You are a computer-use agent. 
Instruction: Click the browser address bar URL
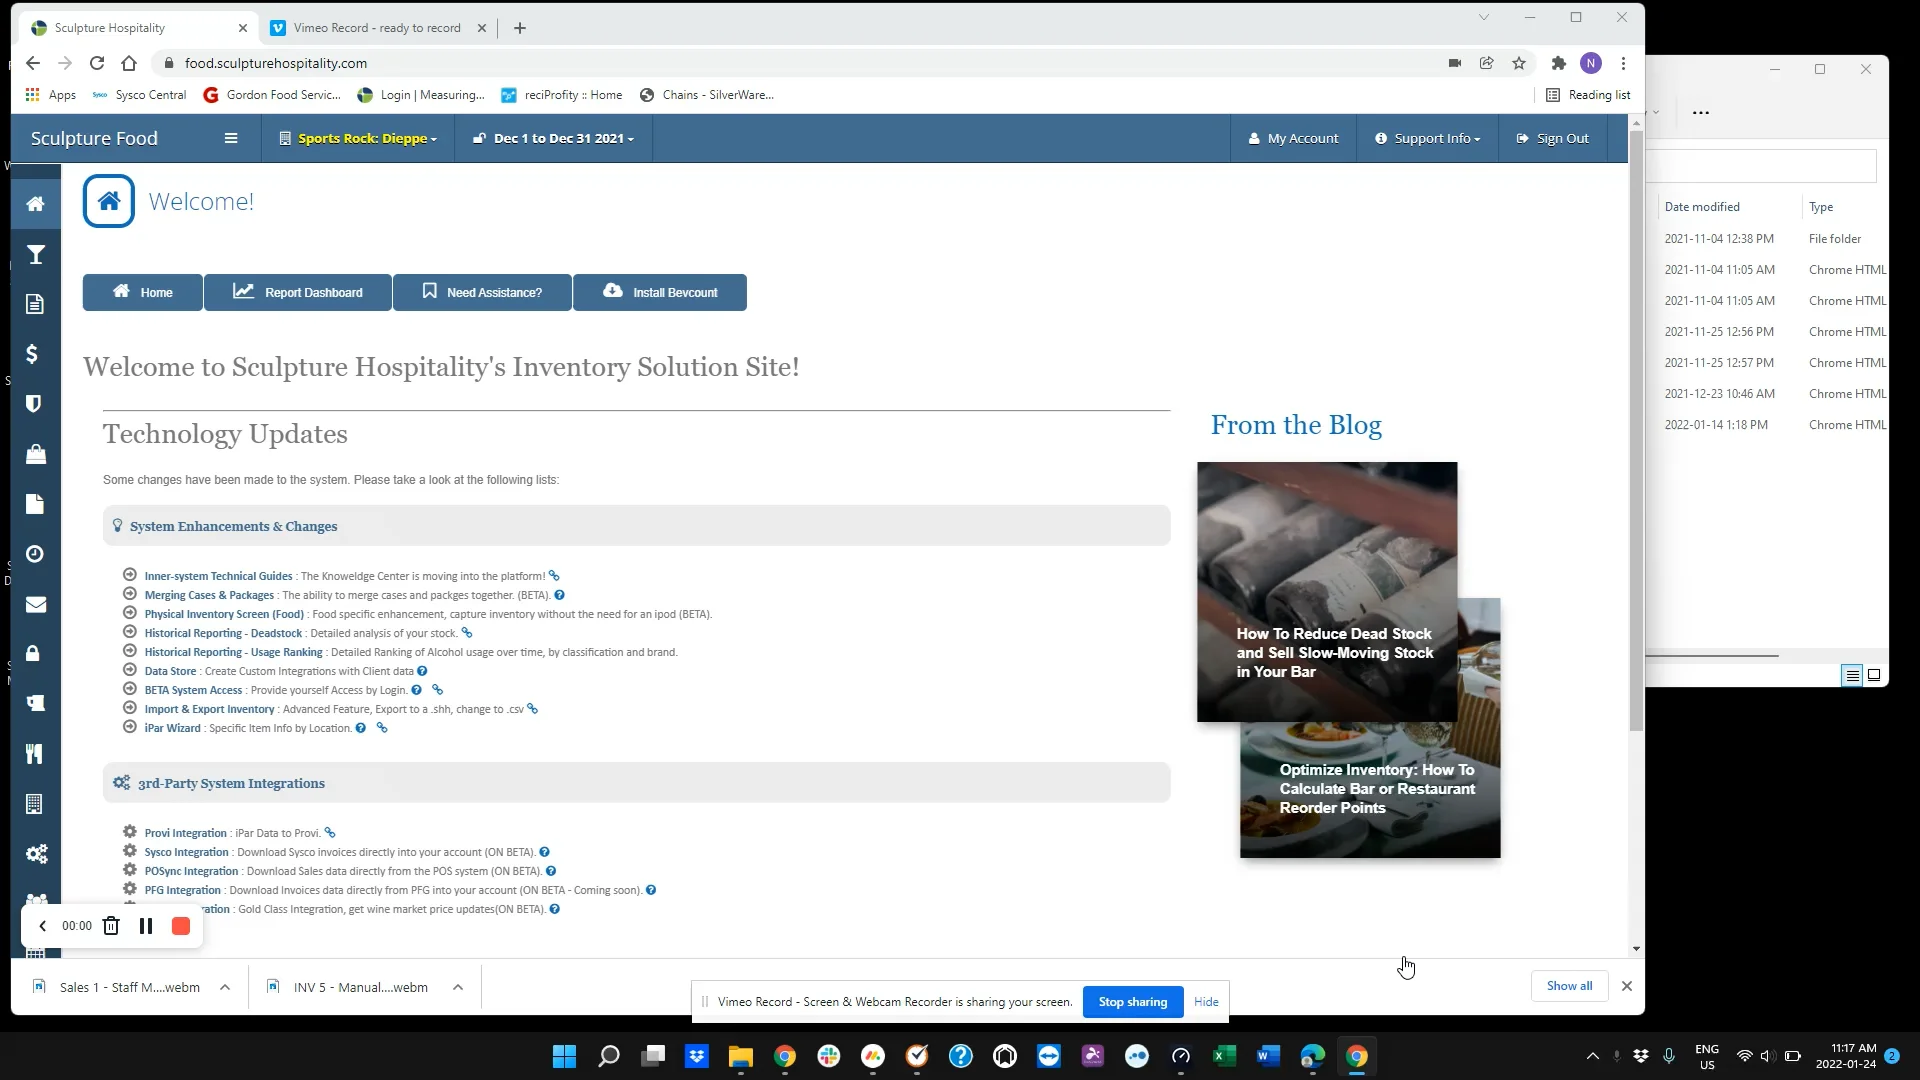276,63
